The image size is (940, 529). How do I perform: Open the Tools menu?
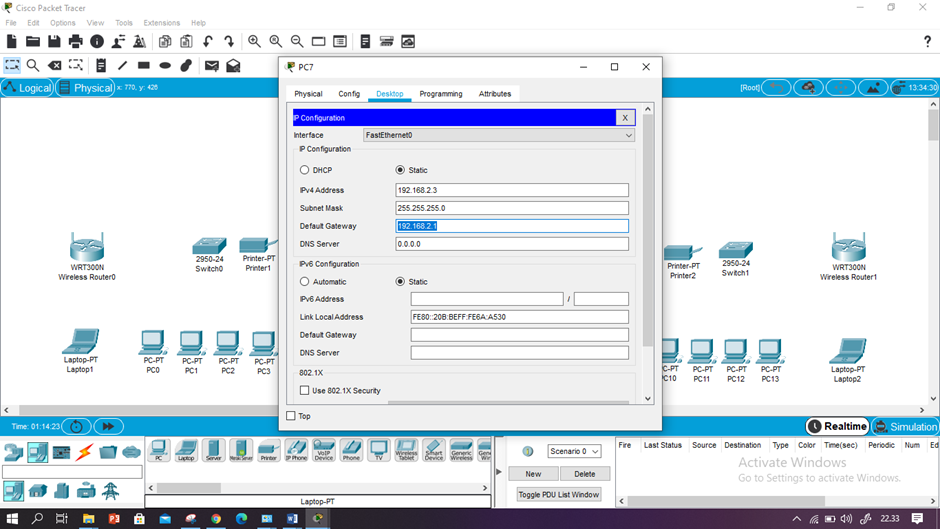point(123,23)
